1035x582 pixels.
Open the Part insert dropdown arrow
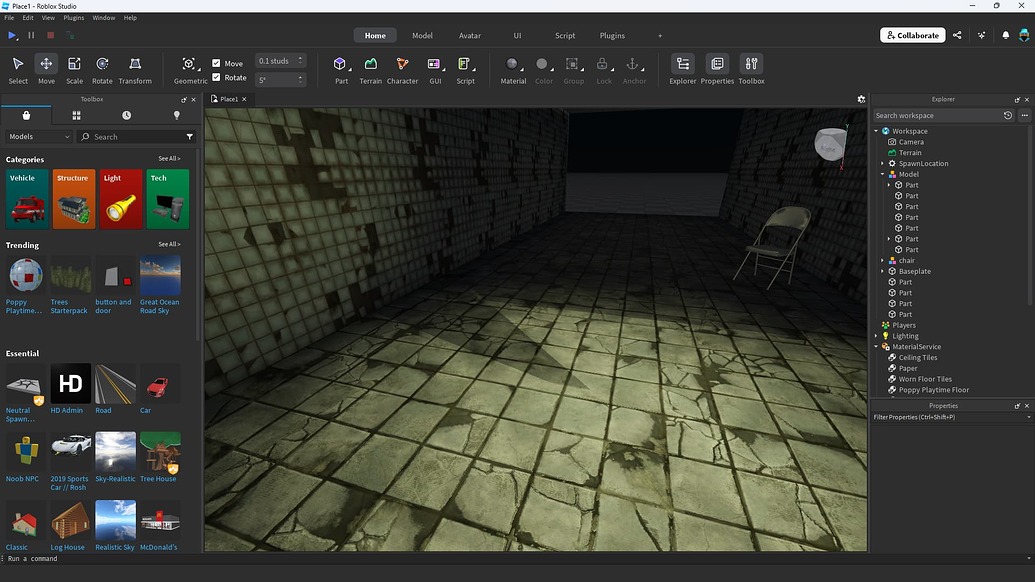[x=350, y=69]
